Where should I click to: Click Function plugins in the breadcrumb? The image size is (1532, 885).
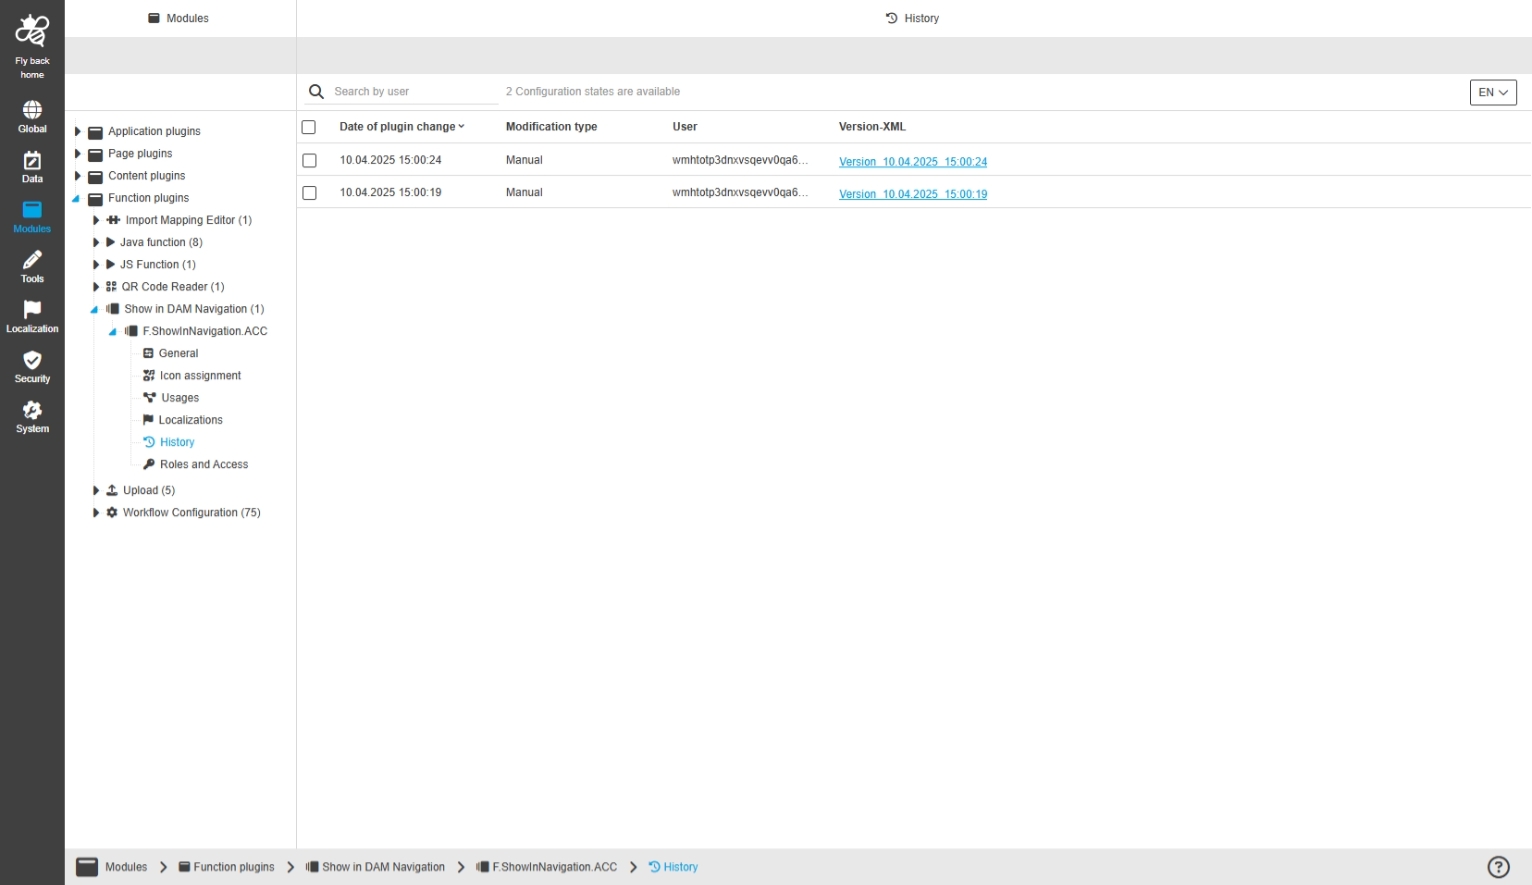[x=233, y=867]
